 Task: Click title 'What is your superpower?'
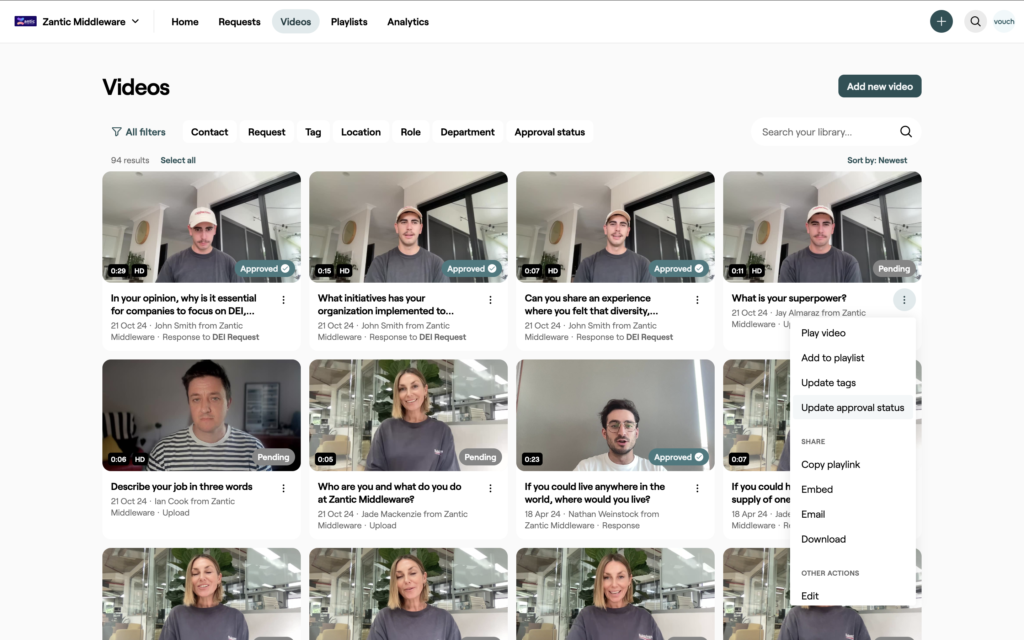(x=788, y=298)
